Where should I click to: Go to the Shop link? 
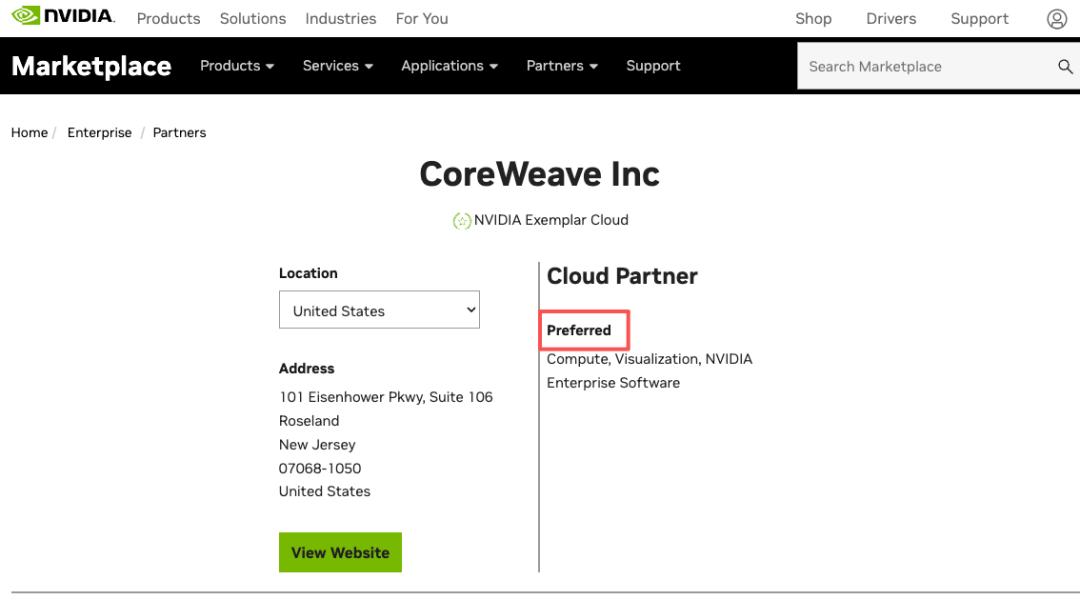813,19
